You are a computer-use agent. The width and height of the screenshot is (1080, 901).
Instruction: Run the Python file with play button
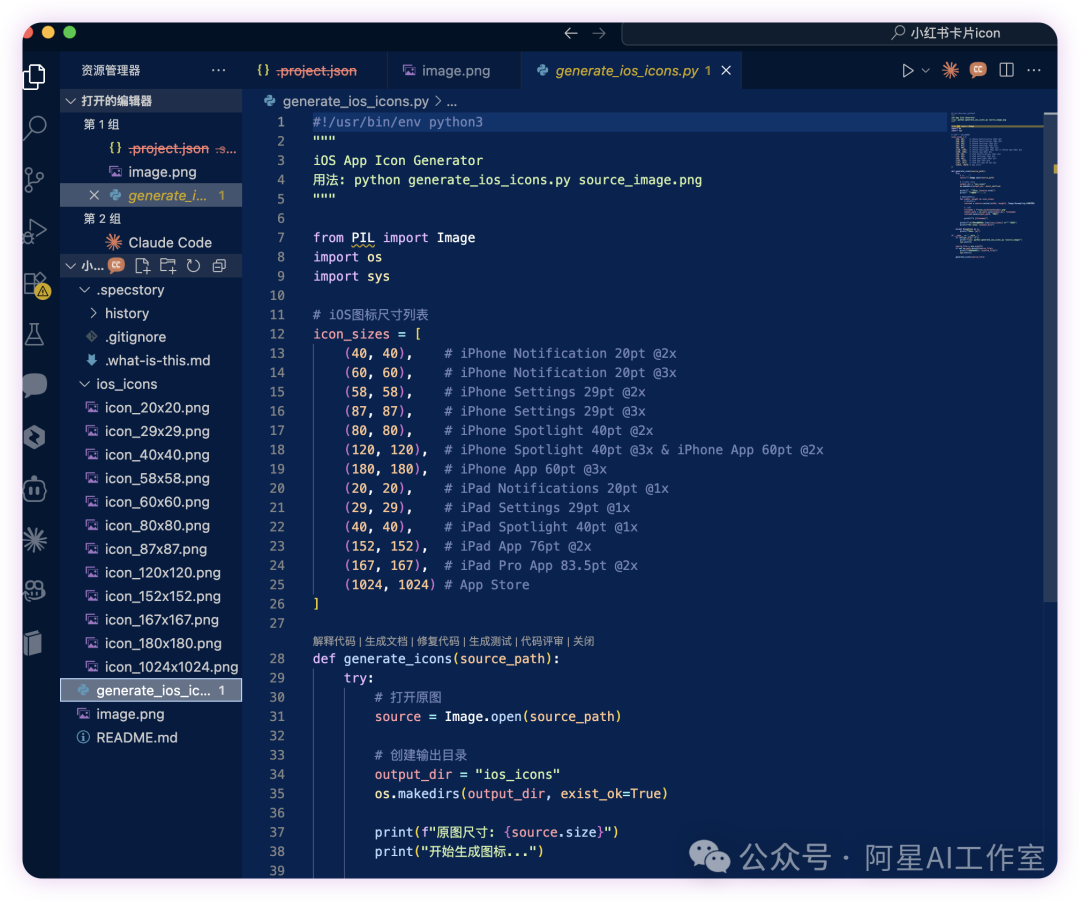point(907,70)
